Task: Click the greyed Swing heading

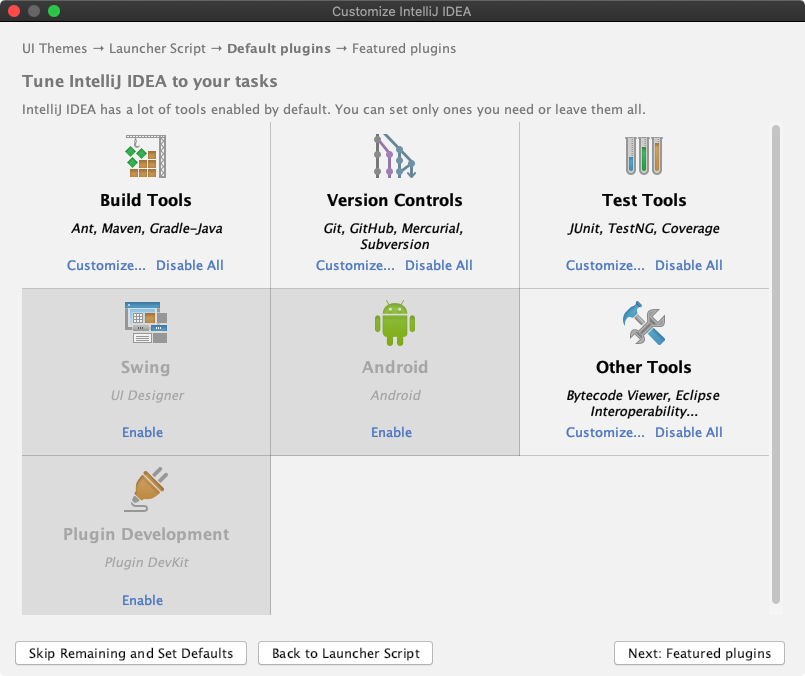Action: coord(146,367)
